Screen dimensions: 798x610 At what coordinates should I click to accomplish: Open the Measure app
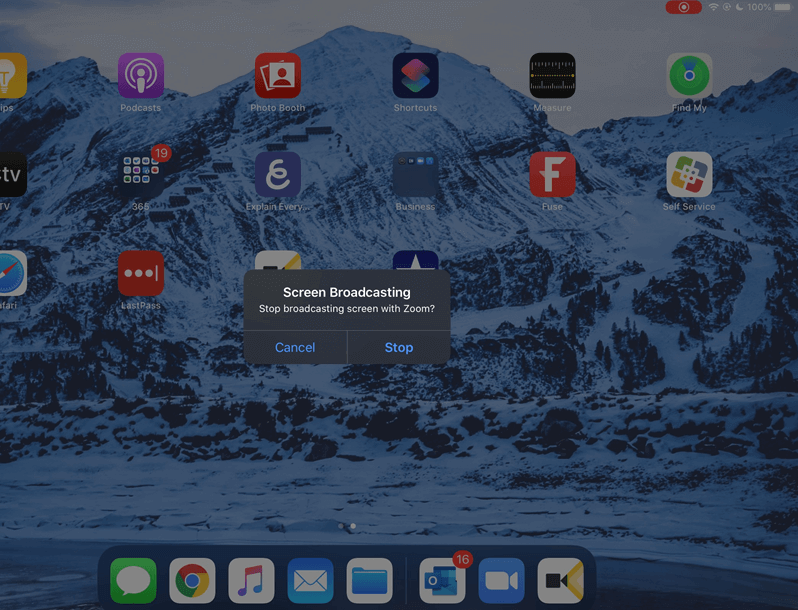click(x=552, y=75)
